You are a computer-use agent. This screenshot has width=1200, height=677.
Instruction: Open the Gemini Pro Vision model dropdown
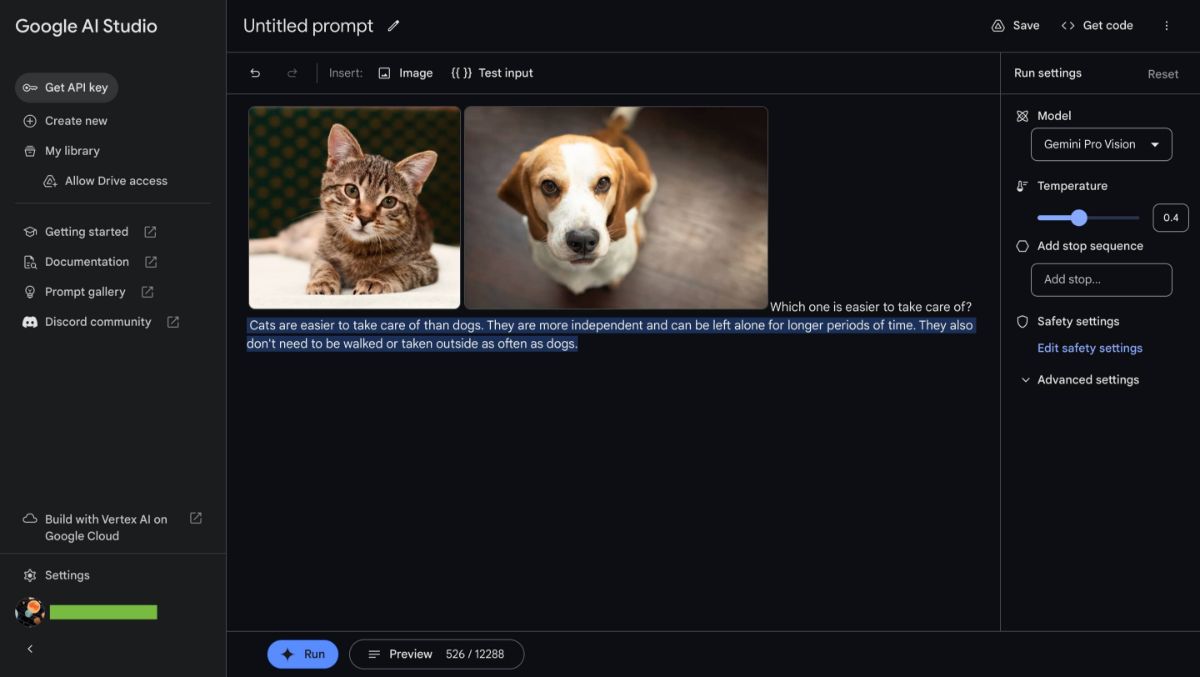1101,144
